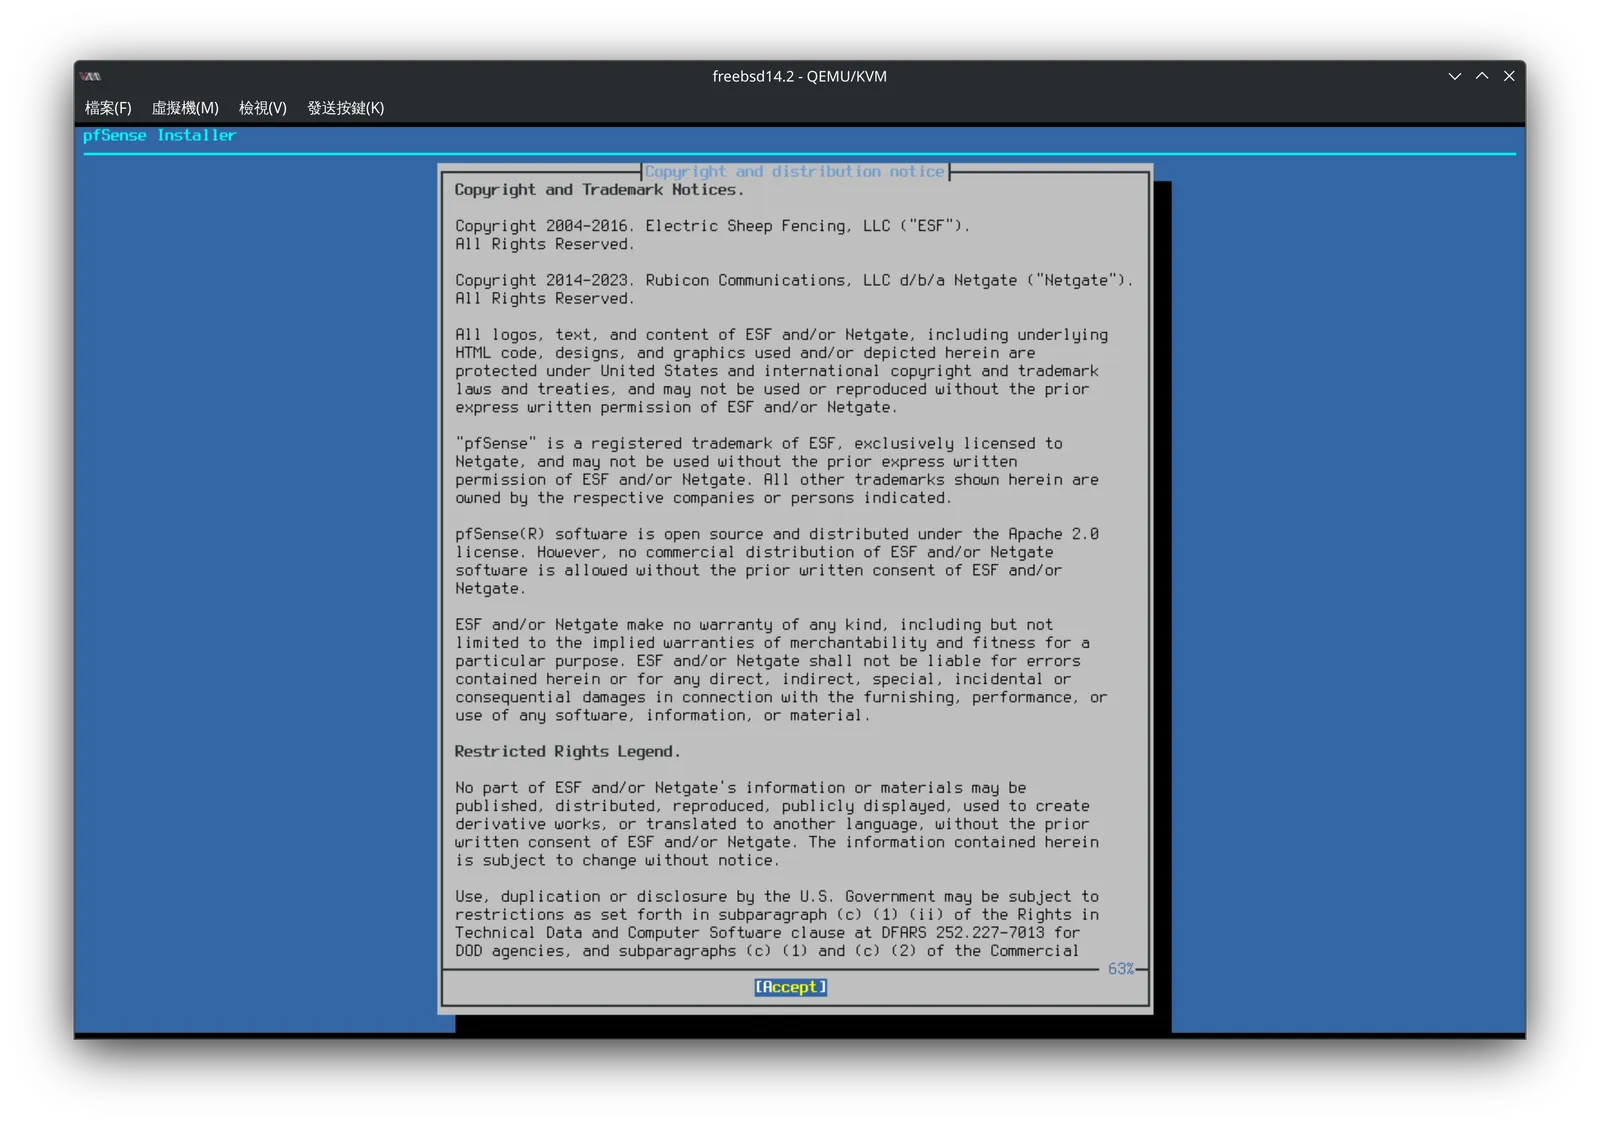The image size is (1600, 1127).
Task: Click the 'Copyright and Trademark Notices.' heading
Action: pos(599,190)
